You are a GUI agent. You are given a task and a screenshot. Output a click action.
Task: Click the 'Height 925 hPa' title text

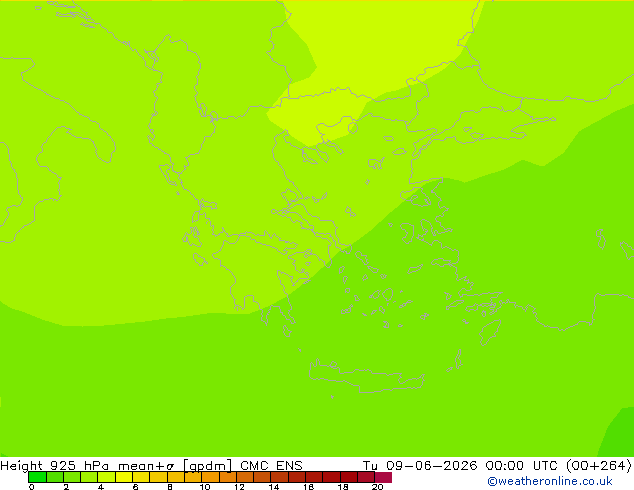55,466
